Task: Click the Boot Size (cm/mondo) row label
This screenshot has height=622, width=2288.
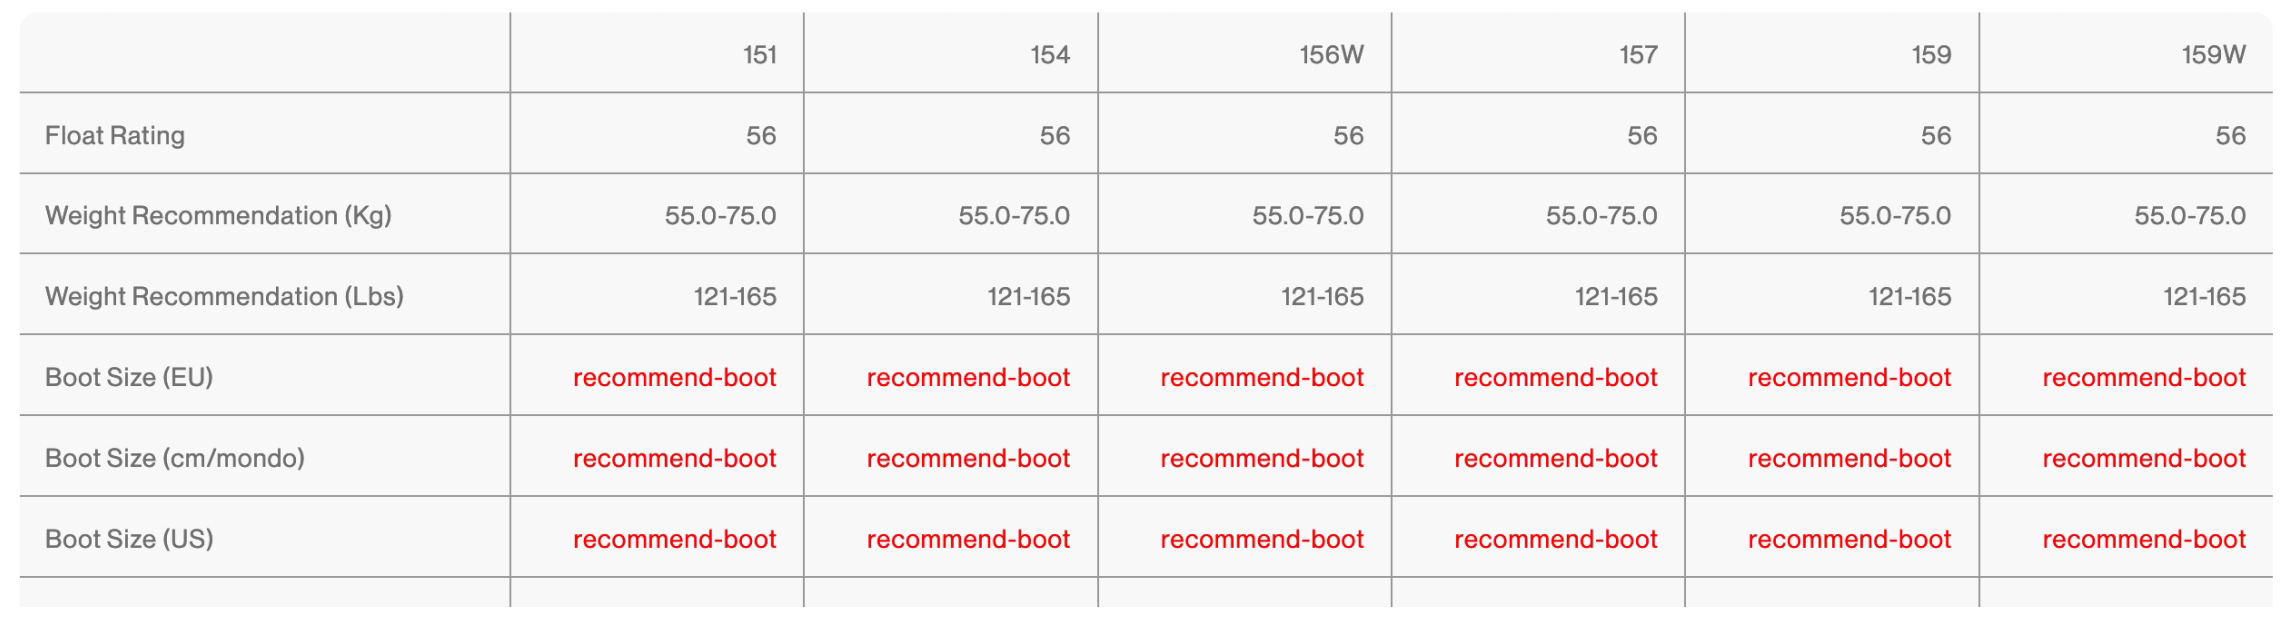Action: pyautogui.click(x=175, y=458)
